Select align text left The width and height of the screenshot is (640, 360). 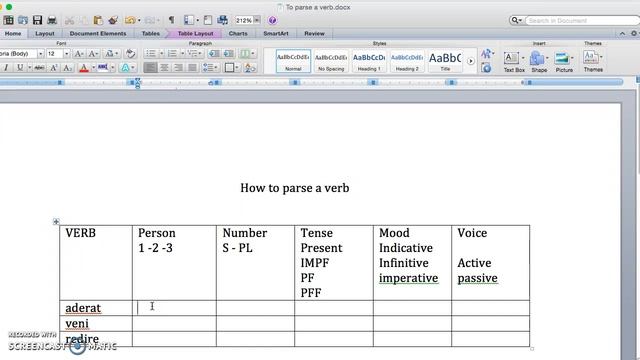(x=150, y=67)
